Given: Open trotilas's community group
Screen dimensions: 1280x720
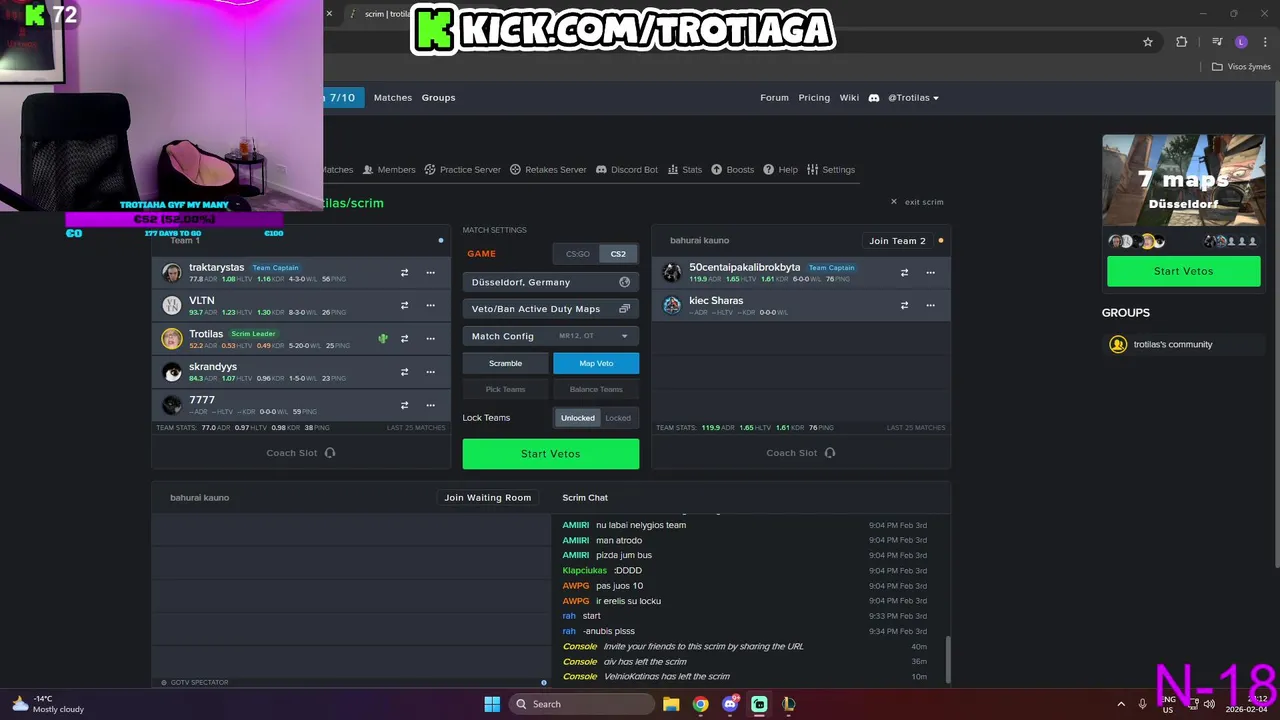Looking at the screenshot, I should pyautogui.click(x=1183, y=344).
